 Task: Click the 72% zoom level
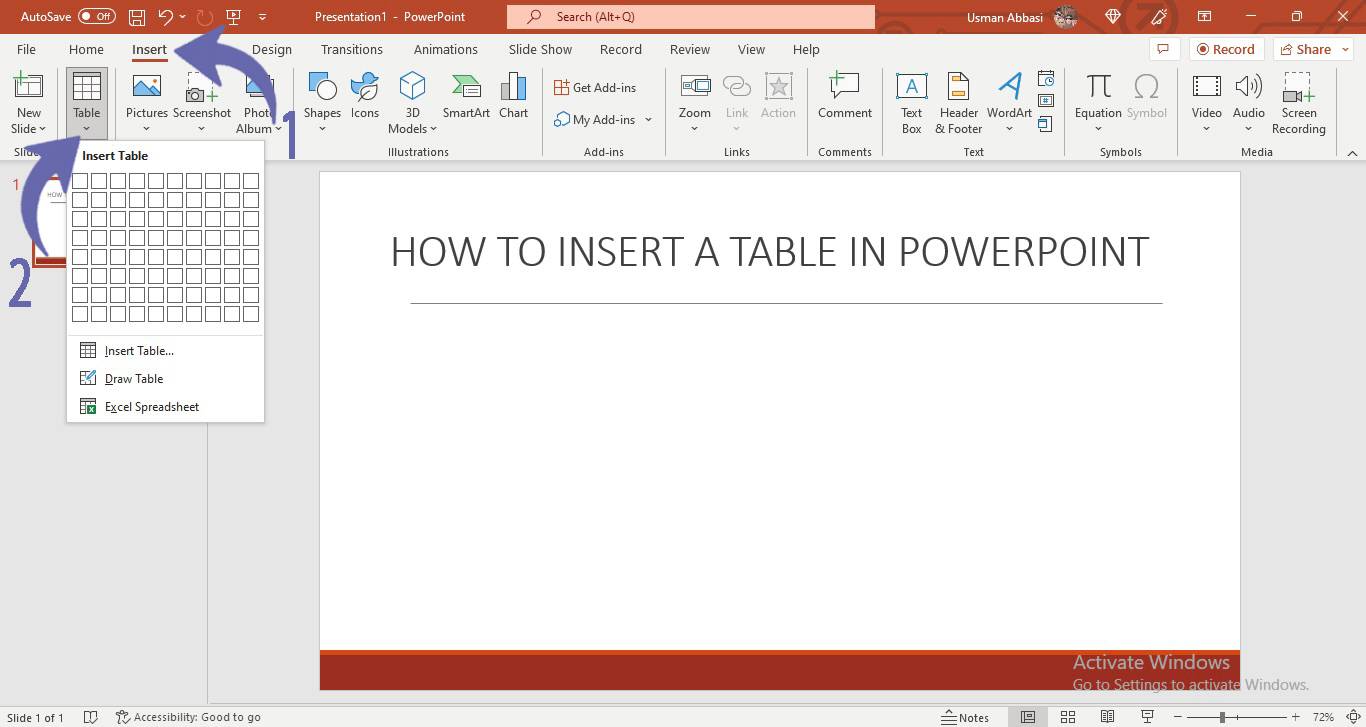click(x=1323, y=717)
